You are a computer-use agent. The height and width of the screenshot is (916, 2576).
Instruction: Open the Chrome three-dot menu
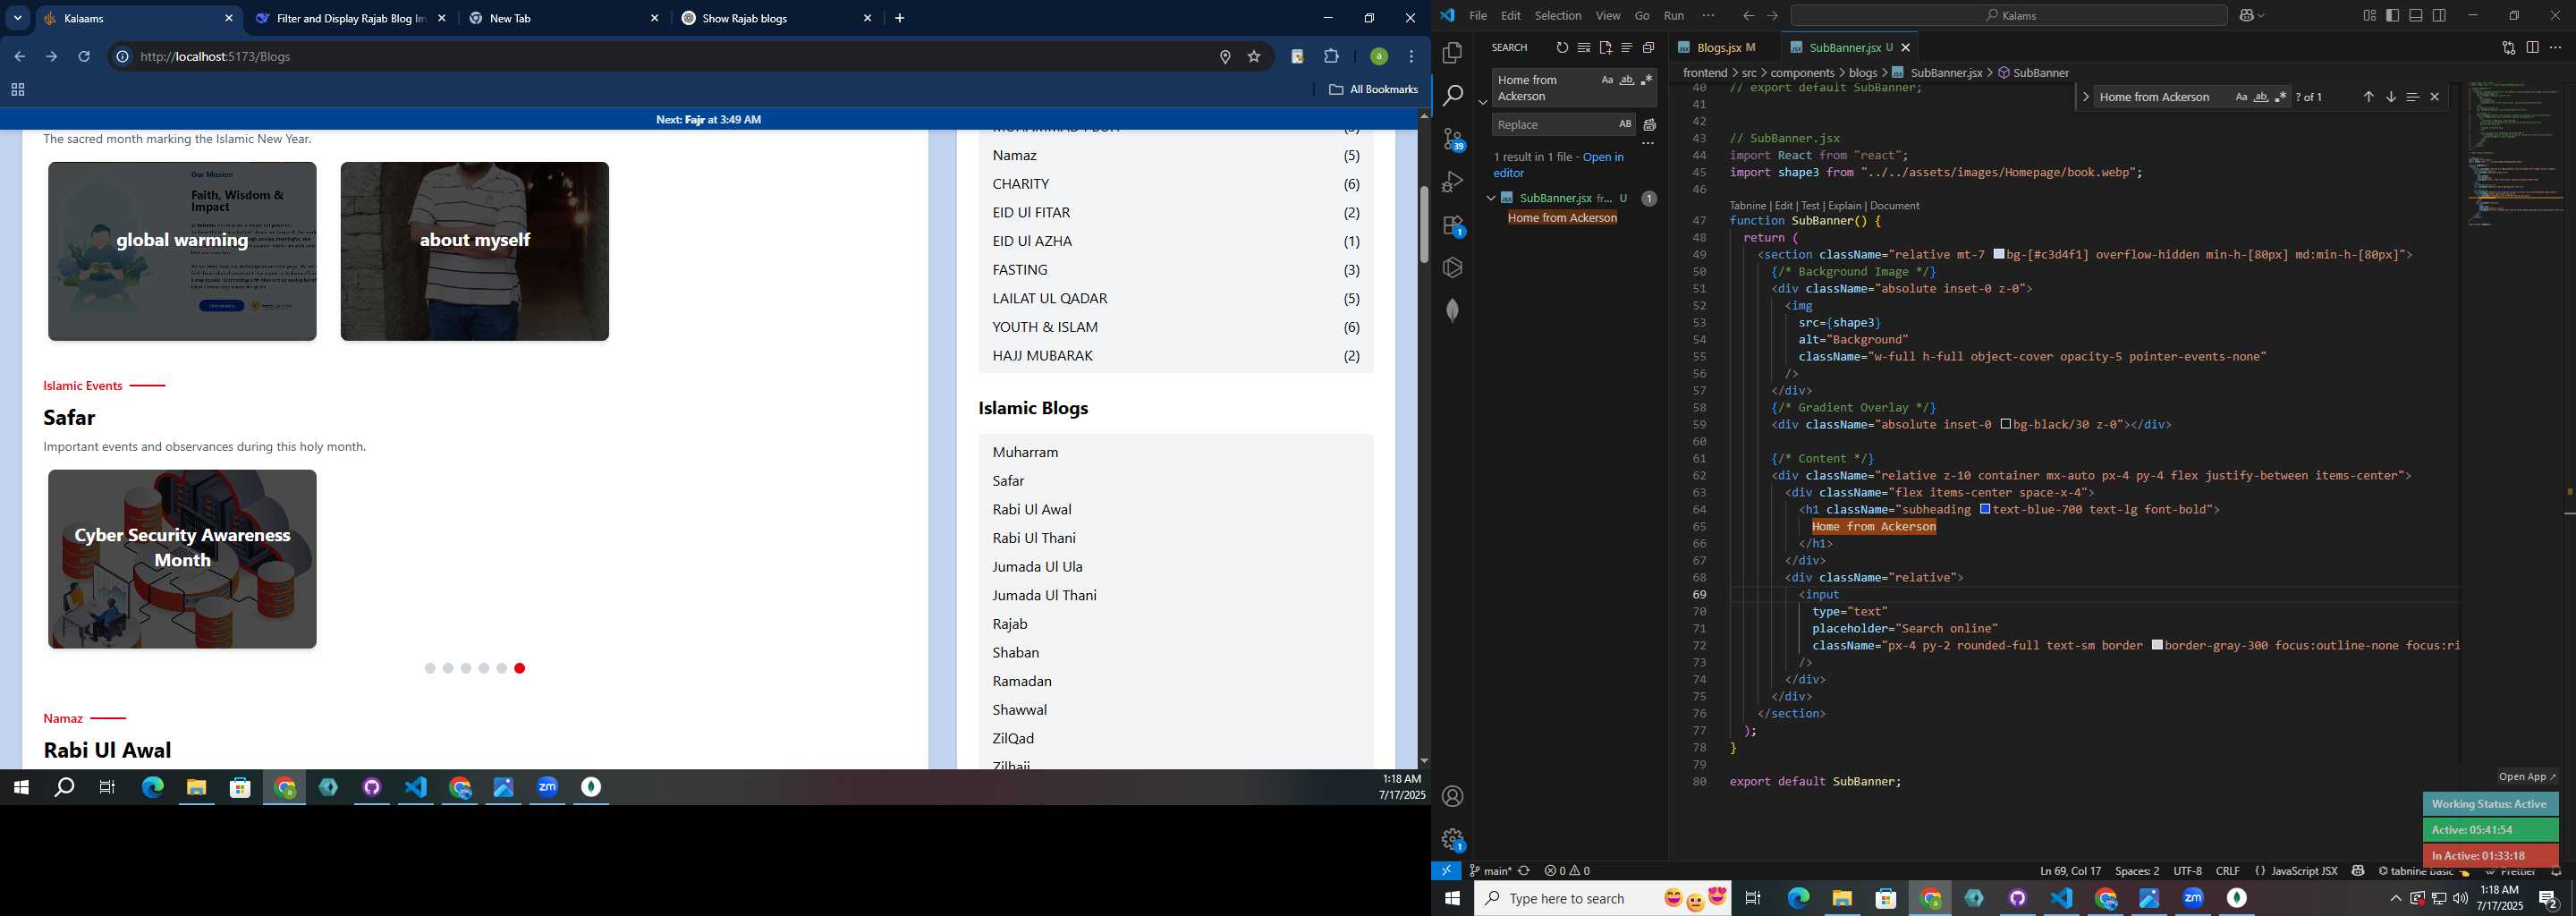[1411, 57]
